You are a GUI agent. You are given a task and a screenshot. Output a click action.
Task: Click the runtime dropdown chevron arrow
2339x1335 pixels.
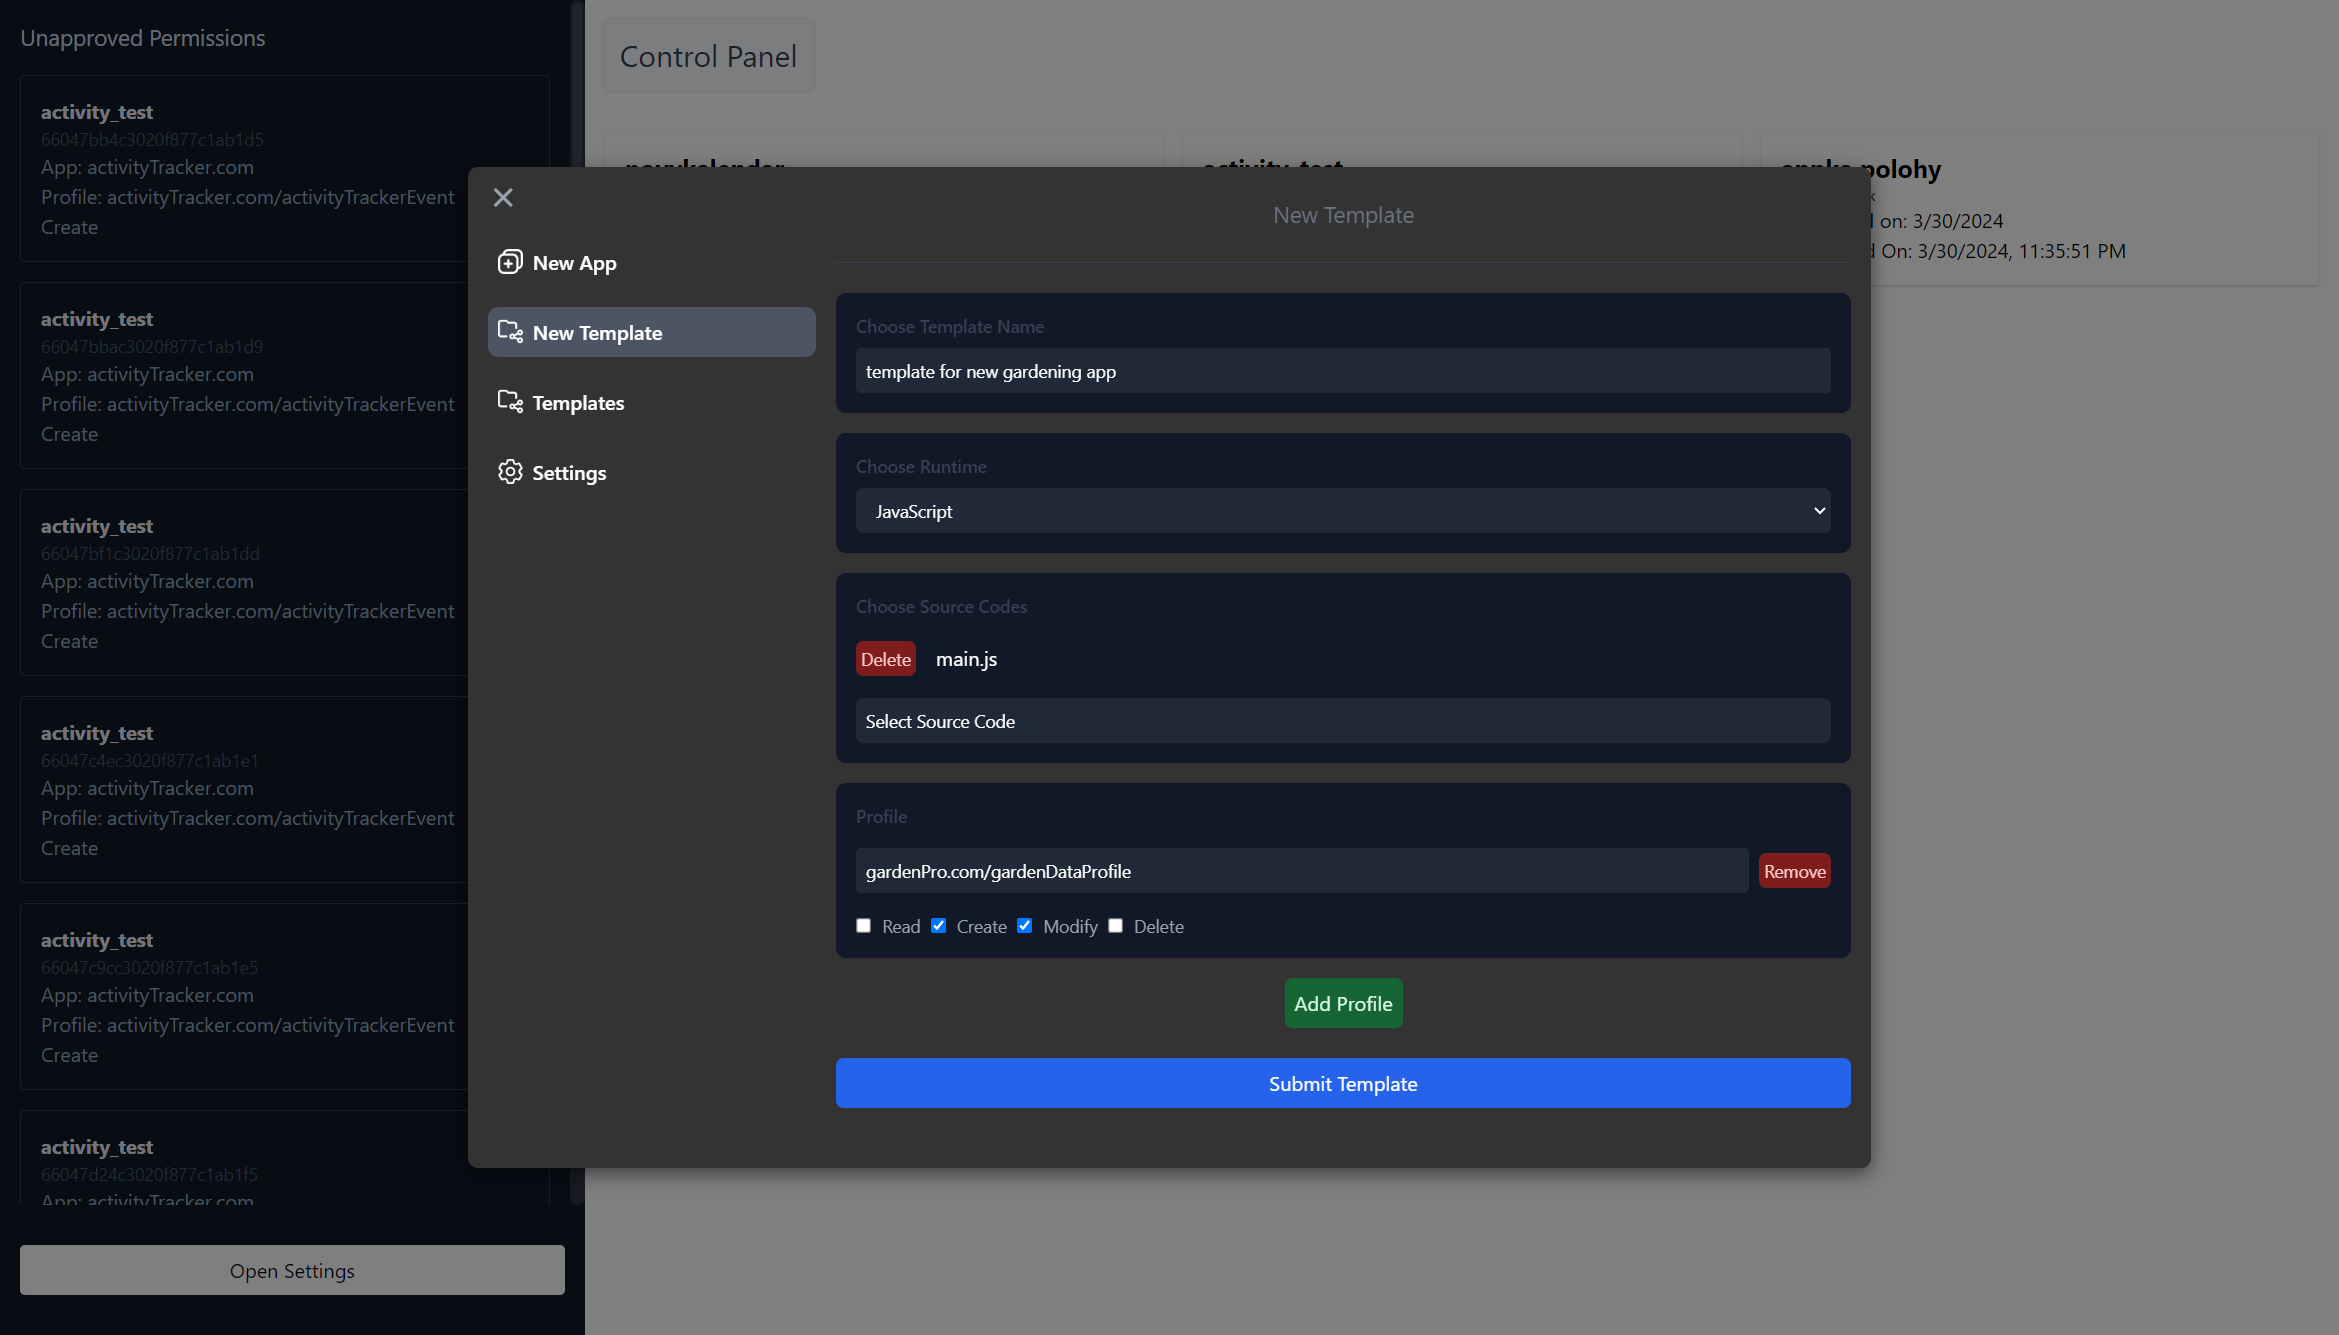(x=1819, y=511)
